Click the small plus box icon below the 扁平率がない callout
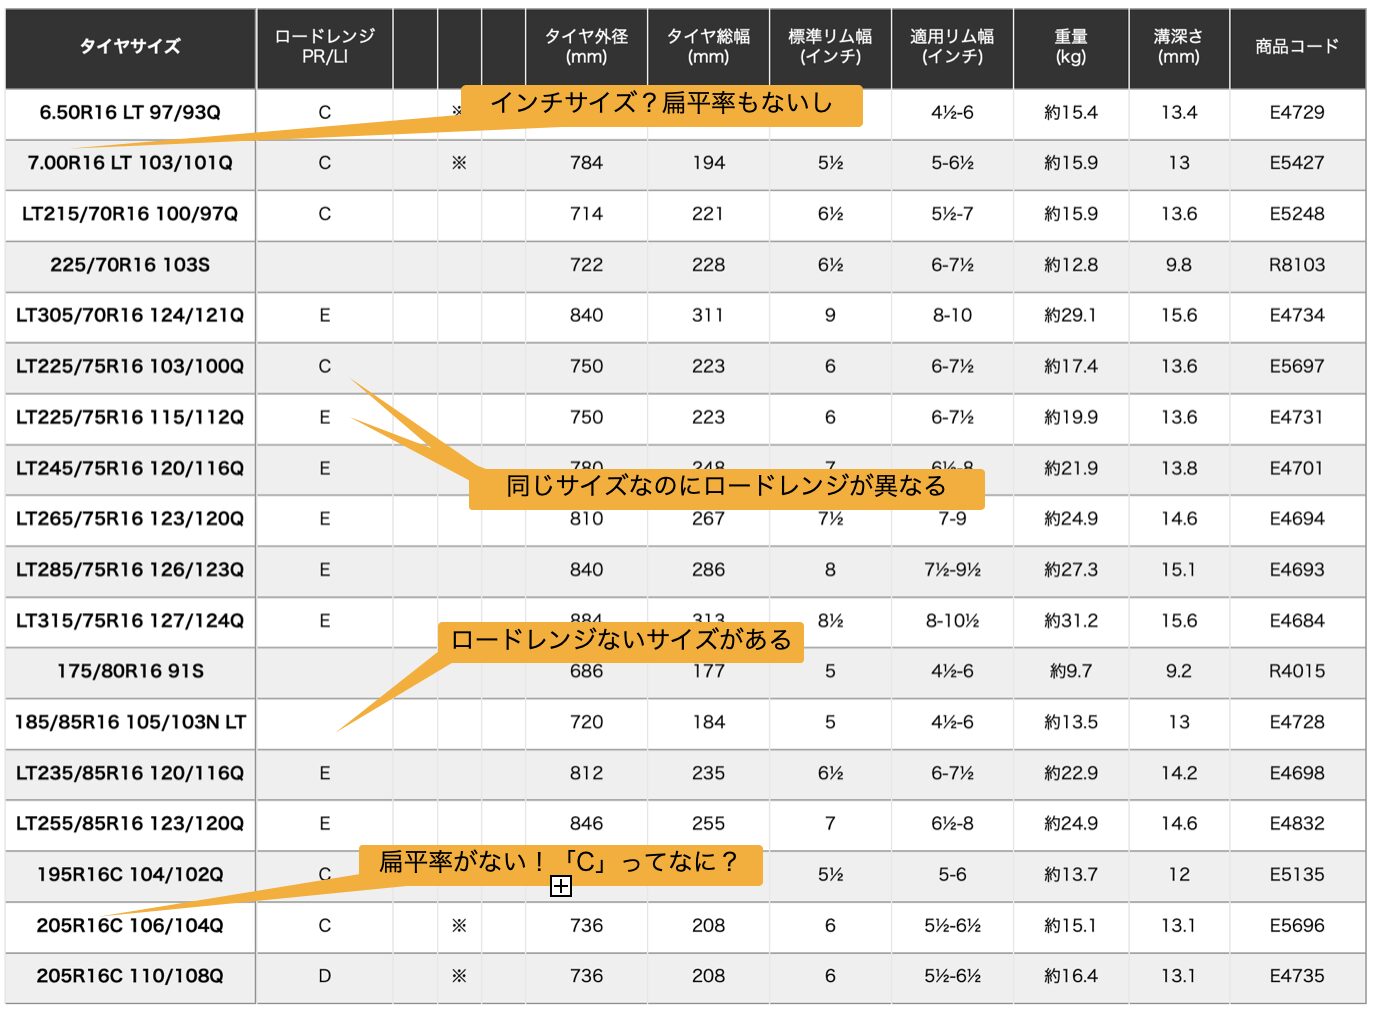1378x1014 pixels. [561, 887]
